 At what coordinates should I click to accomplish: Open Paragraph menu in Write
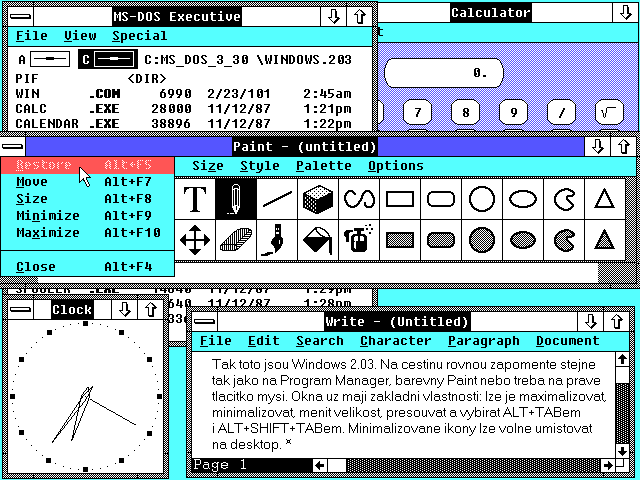tap(484, 341)
